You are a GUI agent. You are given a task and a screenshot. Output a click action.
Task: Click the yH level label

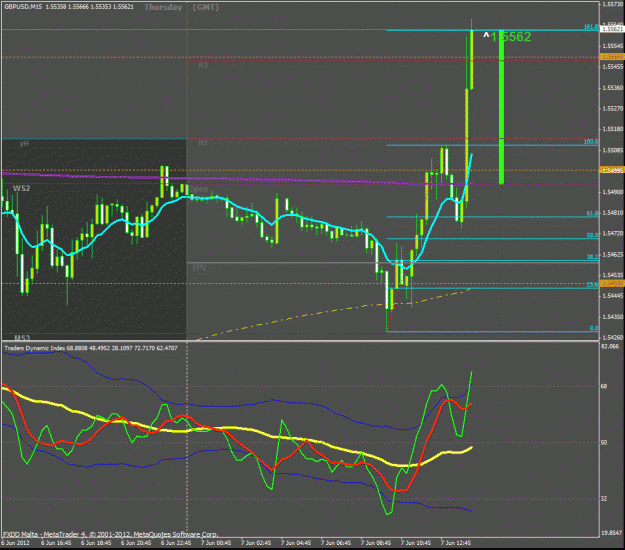[24, 143]
